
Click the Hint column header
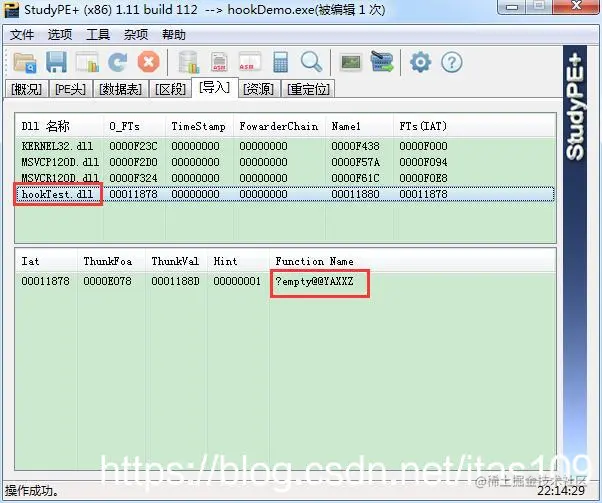(x=238, y=261)
